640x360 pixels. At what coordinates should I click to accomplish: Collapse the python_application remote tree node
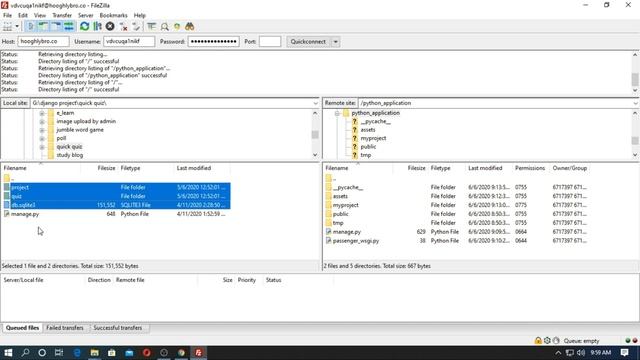[x=337, y=113]
